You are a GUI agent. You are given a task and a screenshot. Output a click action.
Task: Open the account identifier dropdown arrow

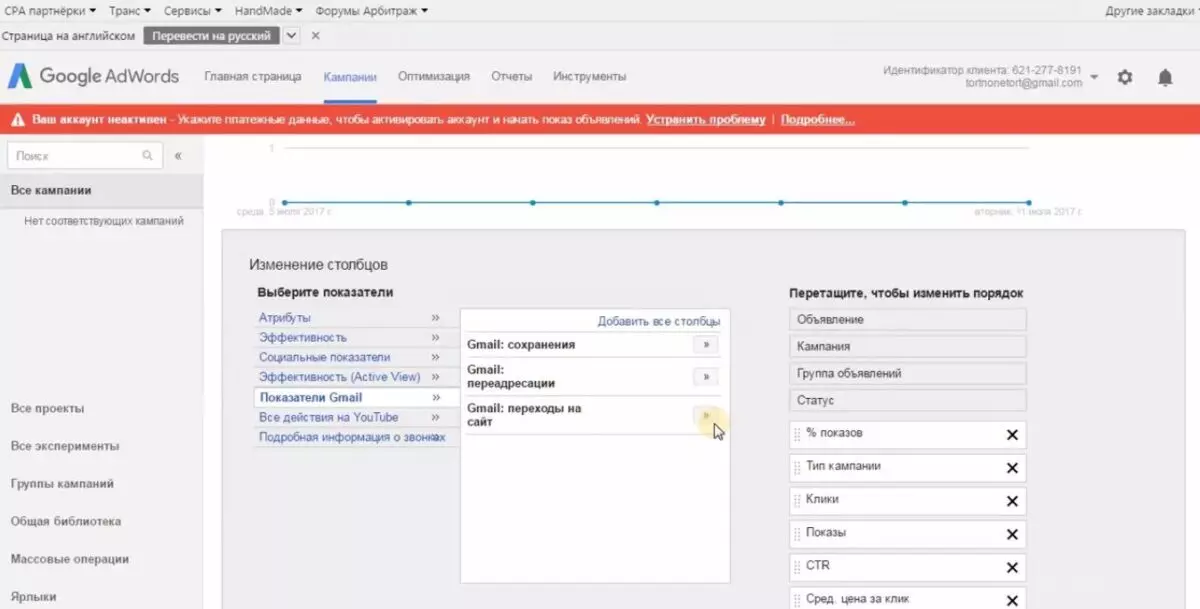click(1094, 77)
